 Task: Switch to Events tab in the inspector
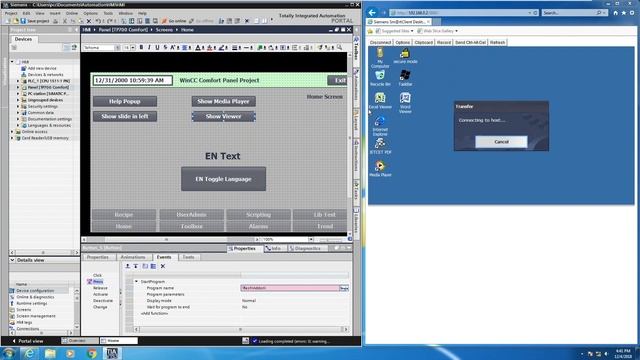pos(164,257)
